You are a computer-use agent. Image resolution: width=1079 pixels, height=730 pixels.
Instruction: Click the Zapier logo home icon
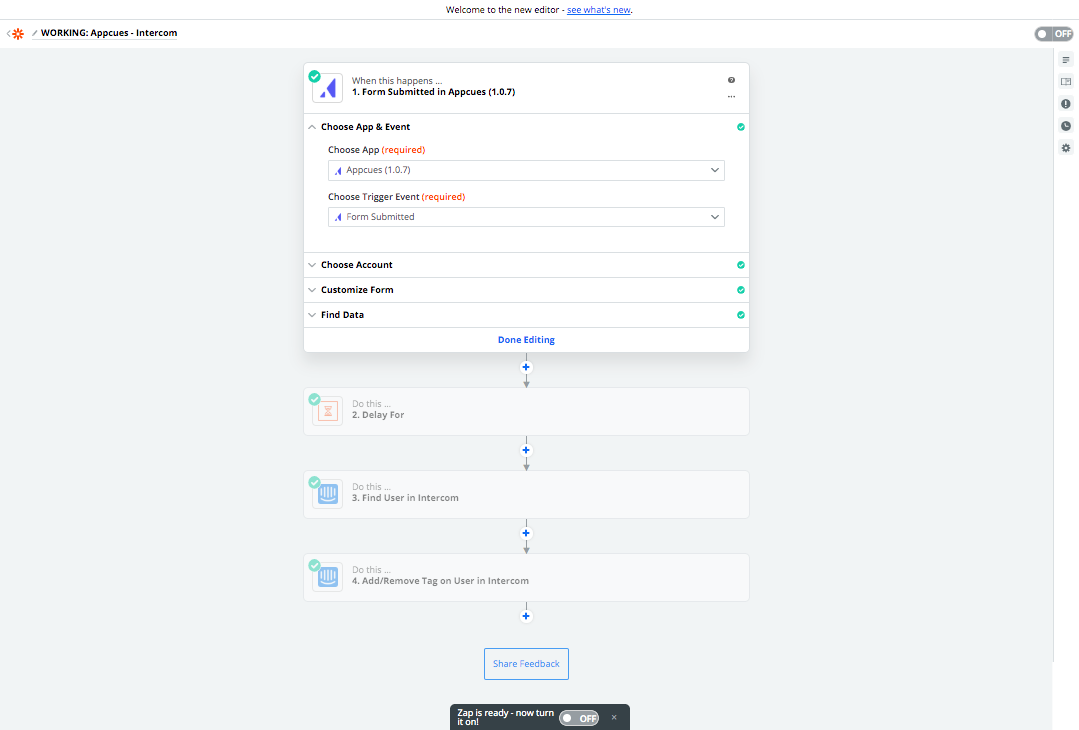(x=19, y=34)
